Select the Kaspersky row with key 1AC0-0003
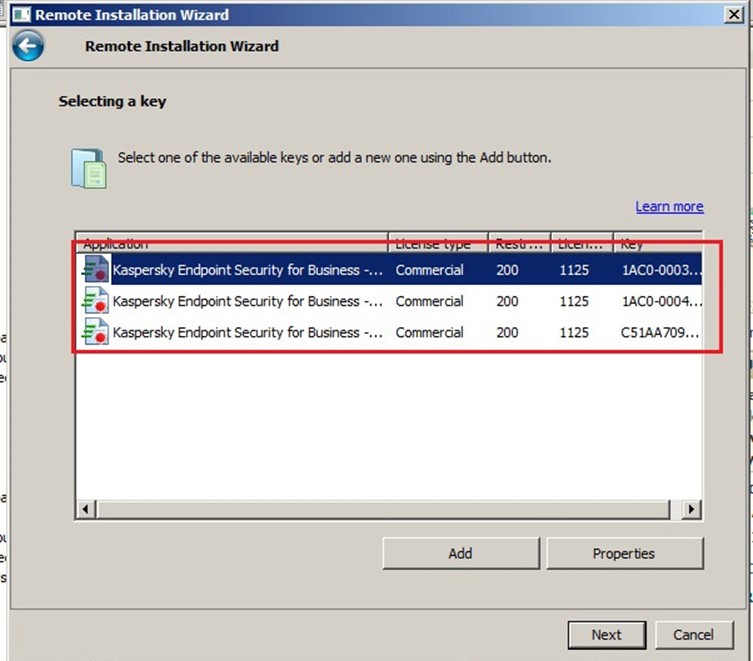The width and height of the screenshot is (753, 661). click(389, 269)
